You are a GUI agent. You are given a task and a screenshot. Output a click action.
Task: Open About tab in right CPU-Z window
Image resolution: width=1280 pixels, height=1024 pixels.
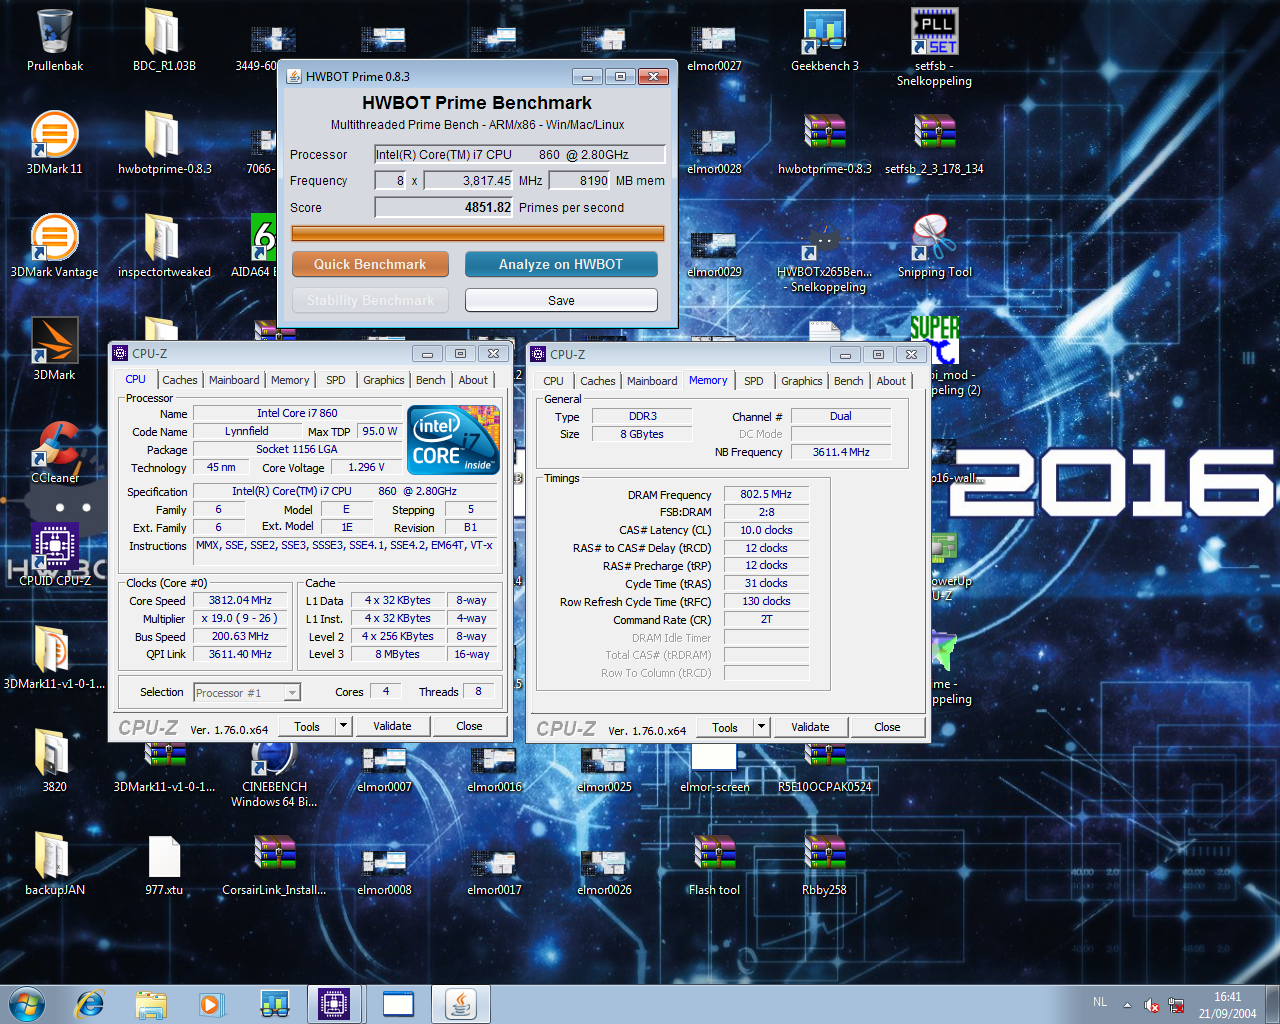pyautogui.click(x=891, y=381)
